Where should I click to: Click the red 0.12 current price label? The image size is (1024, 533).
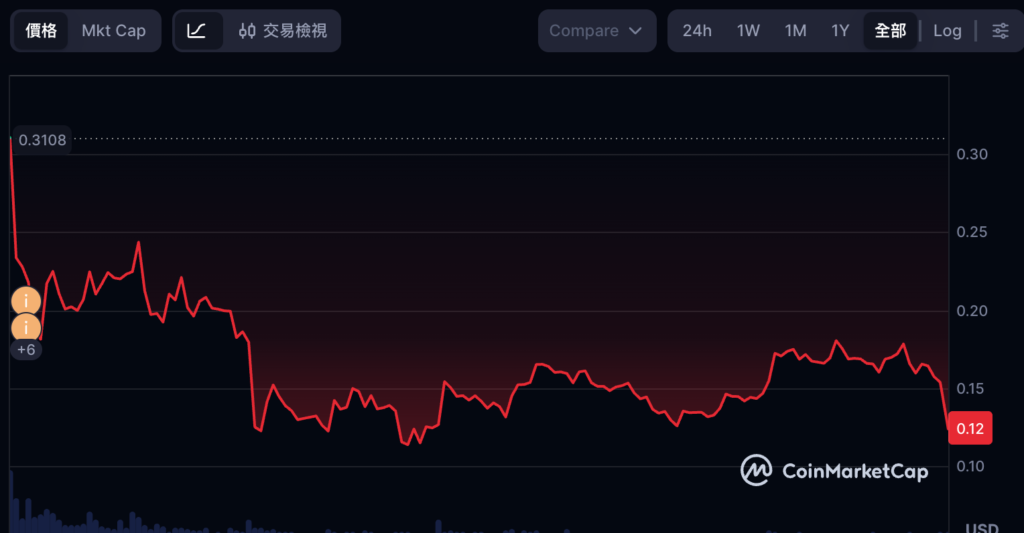click(x=970, y=428)
